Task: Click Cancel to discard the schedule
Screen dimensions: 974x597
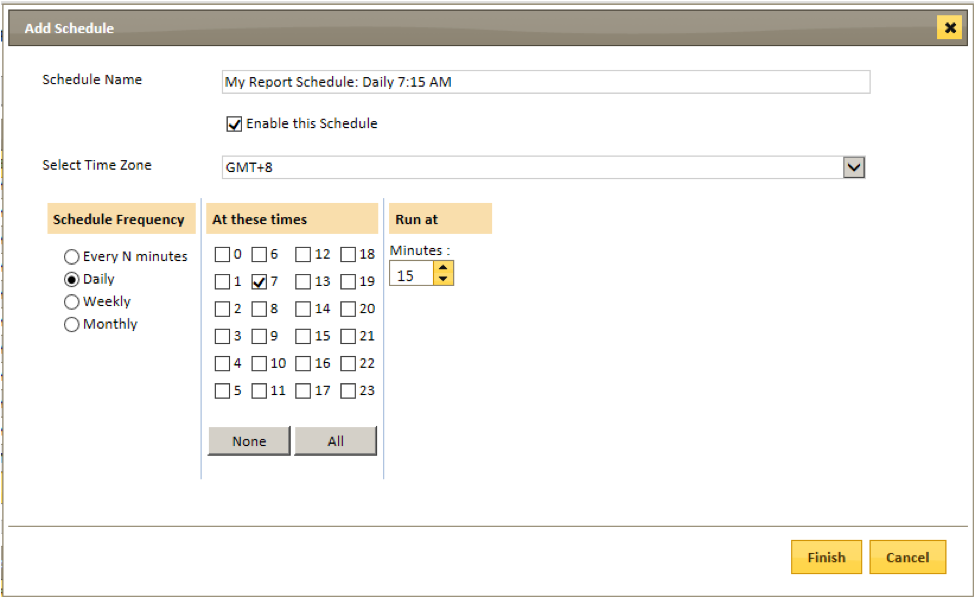Action: 908,557
